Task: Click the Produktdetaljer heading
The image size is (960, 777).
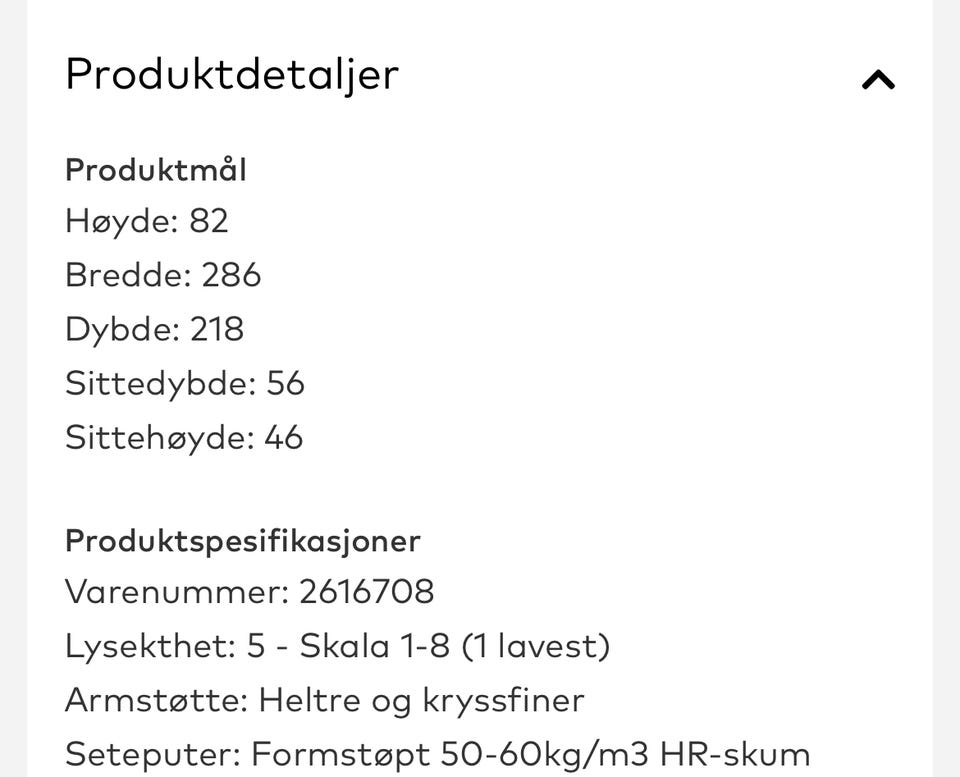Action: click(232, 75)
